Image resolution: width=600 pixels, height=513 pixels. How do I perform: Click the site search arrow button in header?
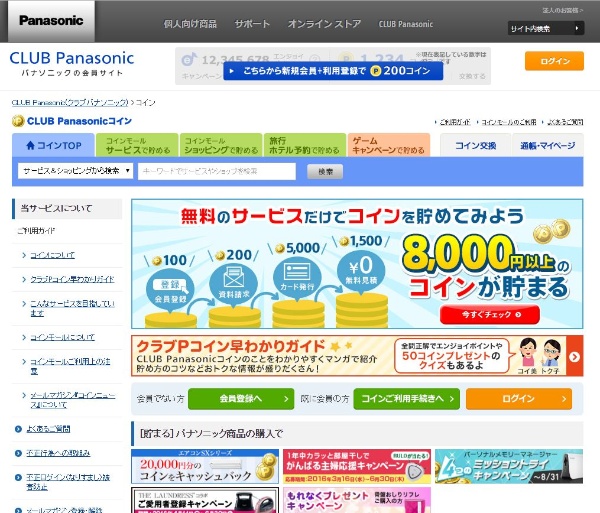pyautogui.click(x=577, y=28)
